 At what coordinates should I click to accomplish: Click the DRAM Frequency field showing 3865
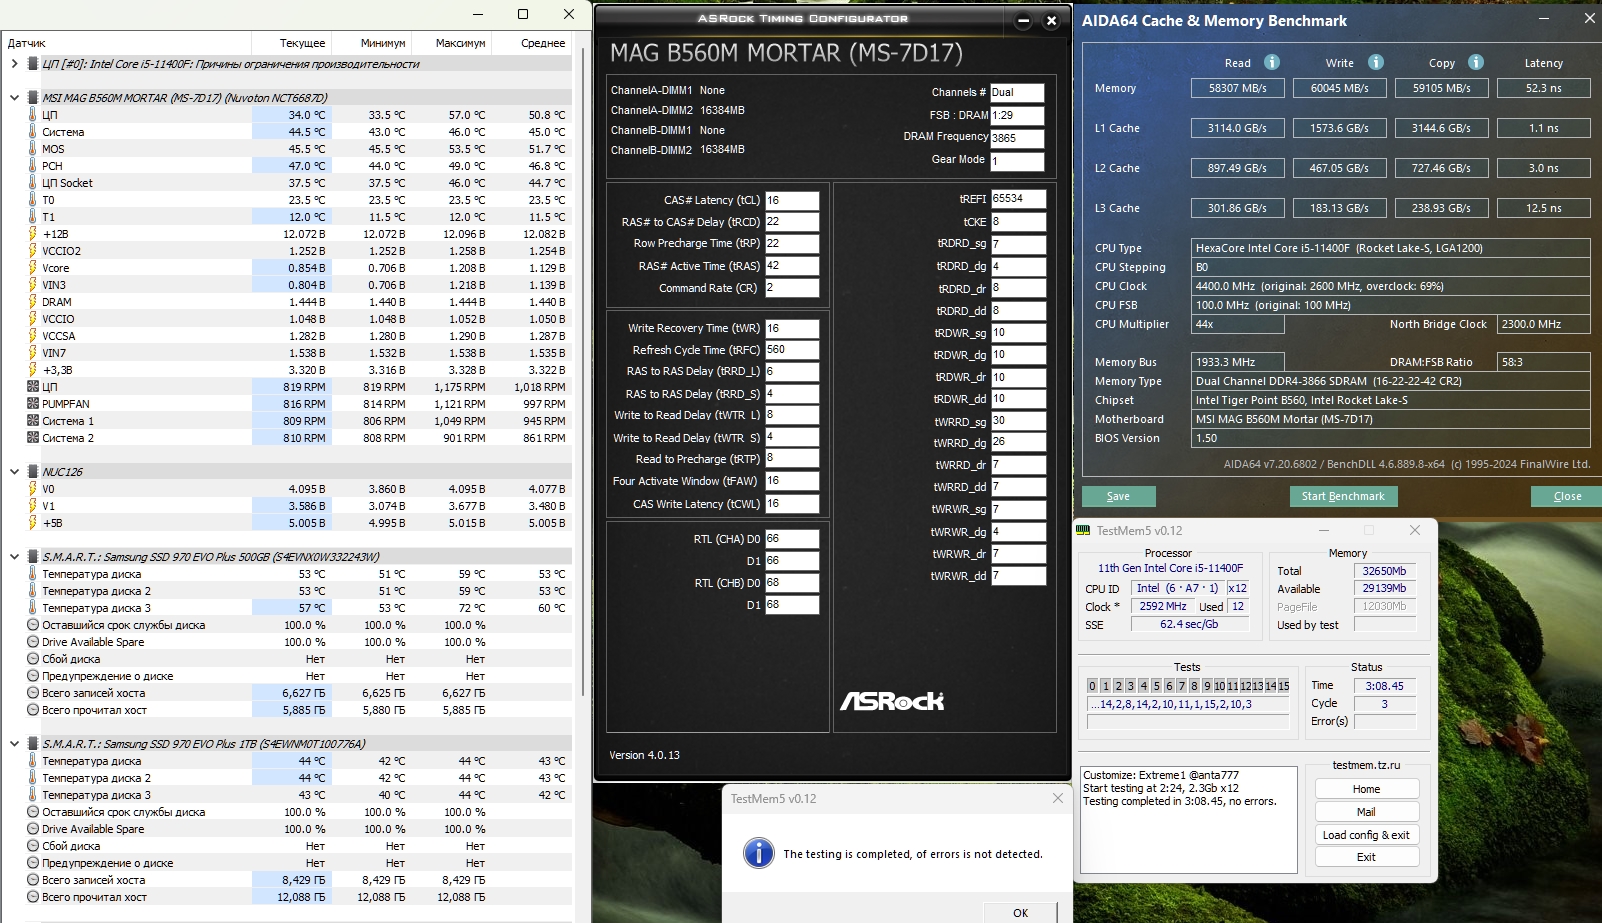point(1017,139)
